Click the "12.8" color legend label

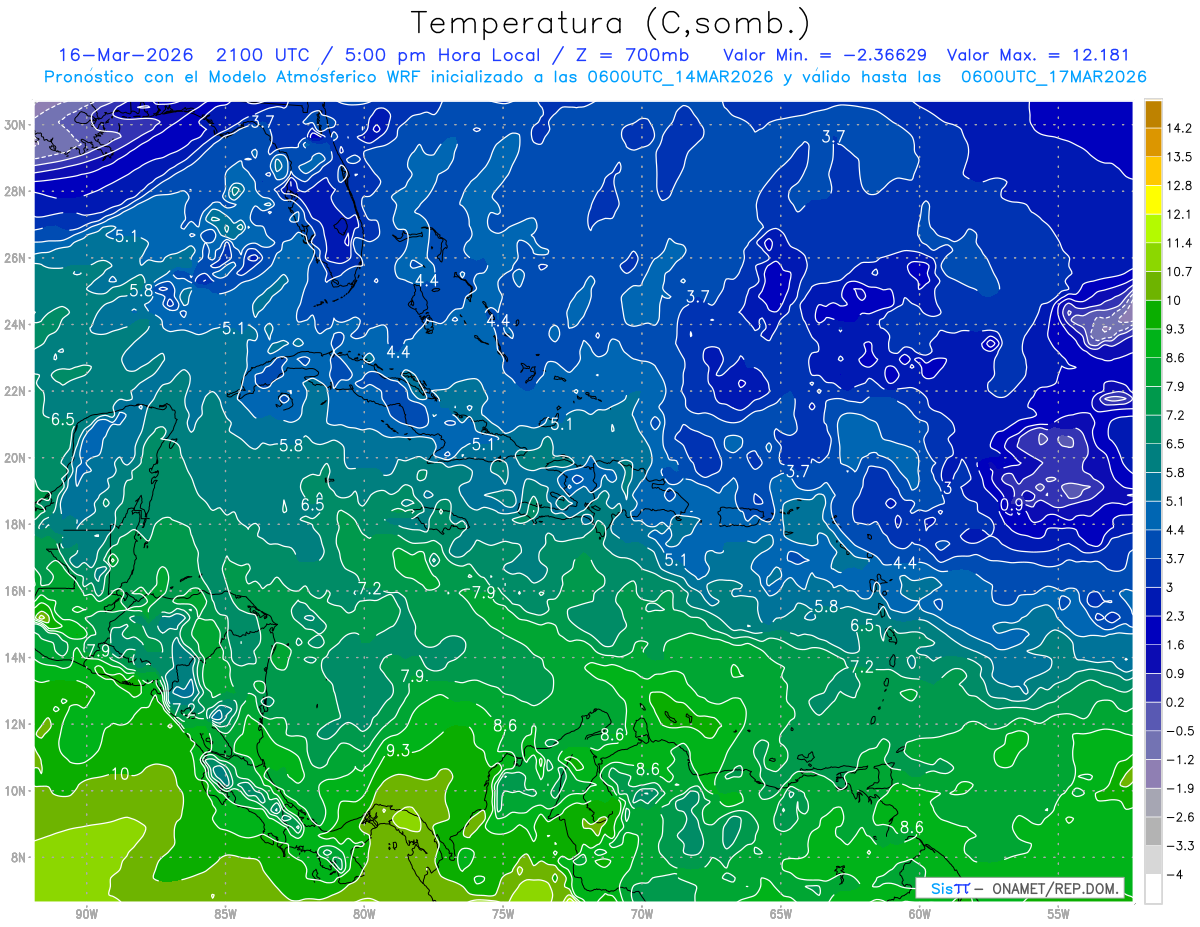(1178, 186)
